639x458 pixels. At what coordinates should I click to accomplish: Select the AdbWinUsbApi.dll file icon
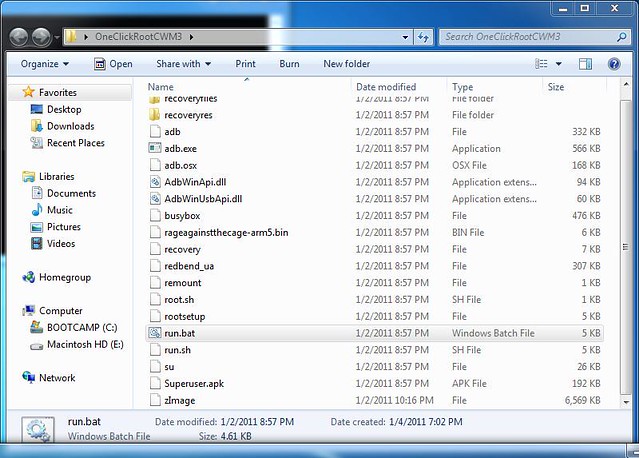coord(155,199)
